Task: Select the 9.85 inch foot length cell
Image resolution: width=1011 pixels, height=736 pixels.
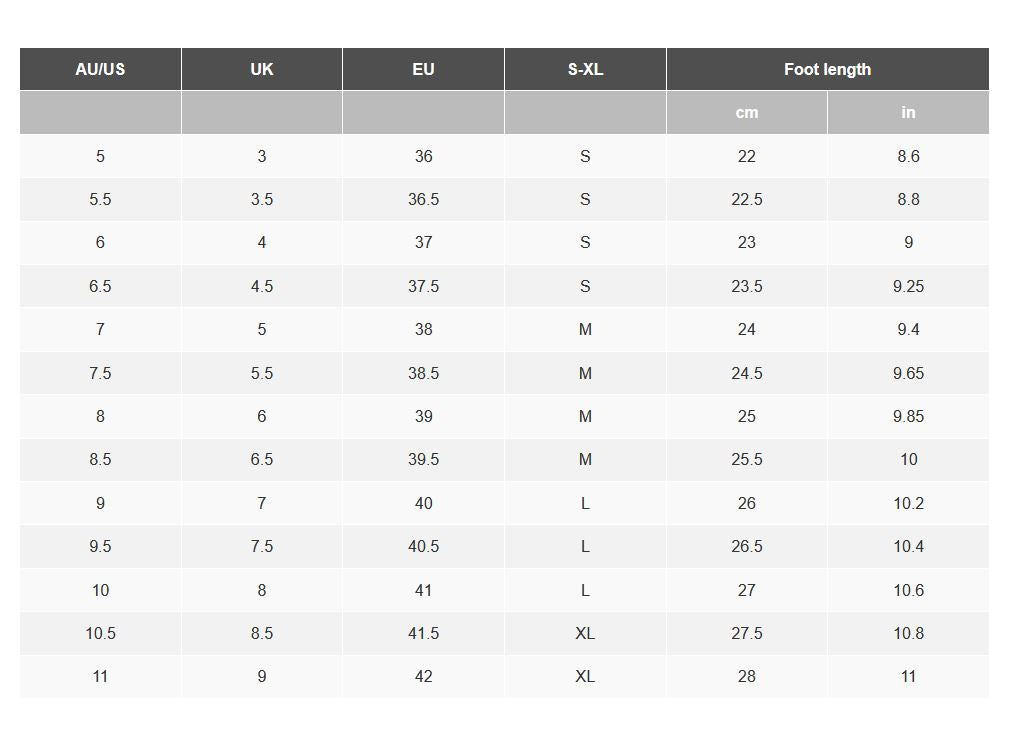Action: click(908, 416)
